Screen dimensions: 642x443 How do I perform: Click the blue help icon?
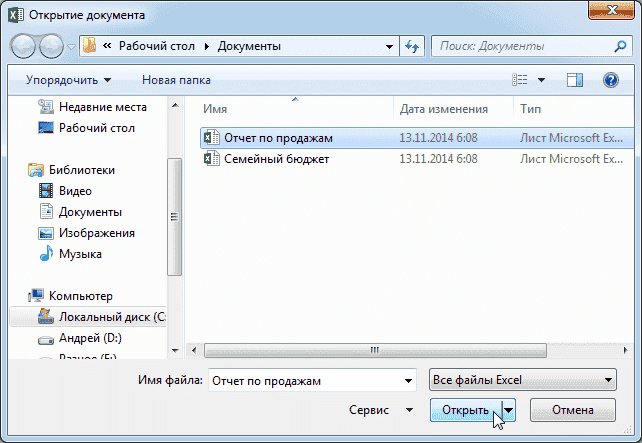click(610, 80)
